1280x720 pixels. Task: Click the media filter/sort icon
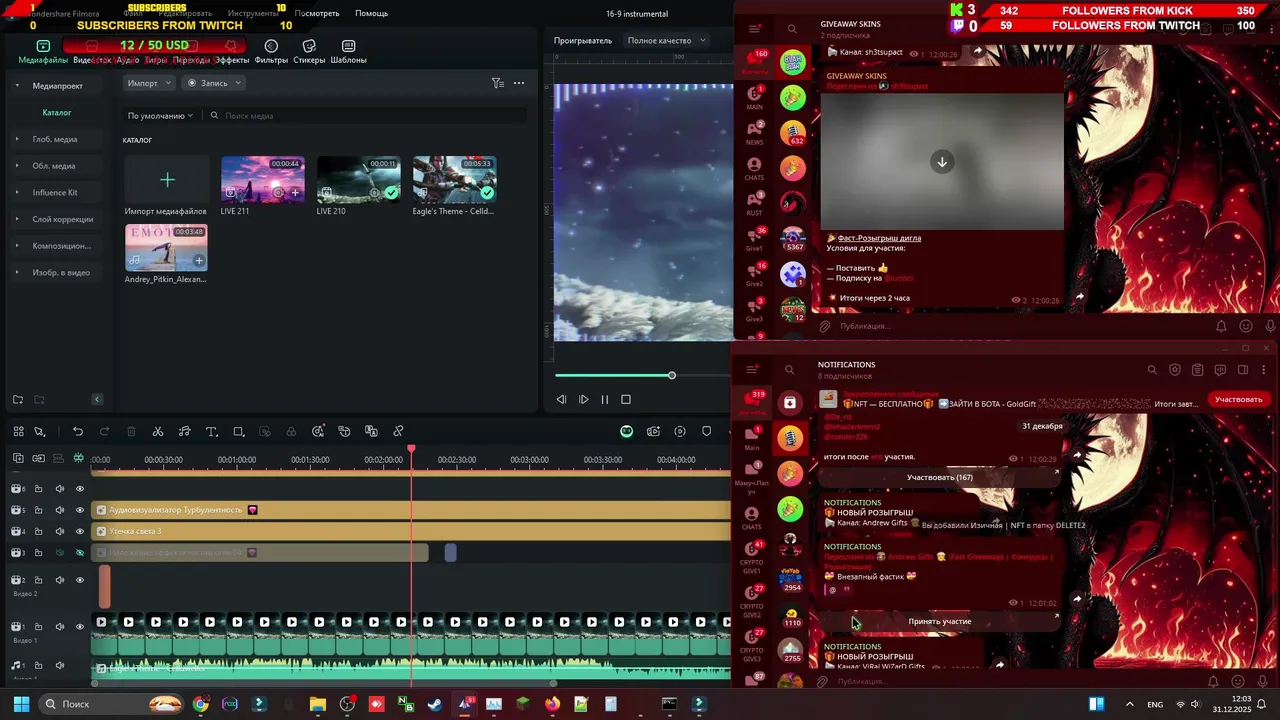pyautogui.click(x=497, y=83)
